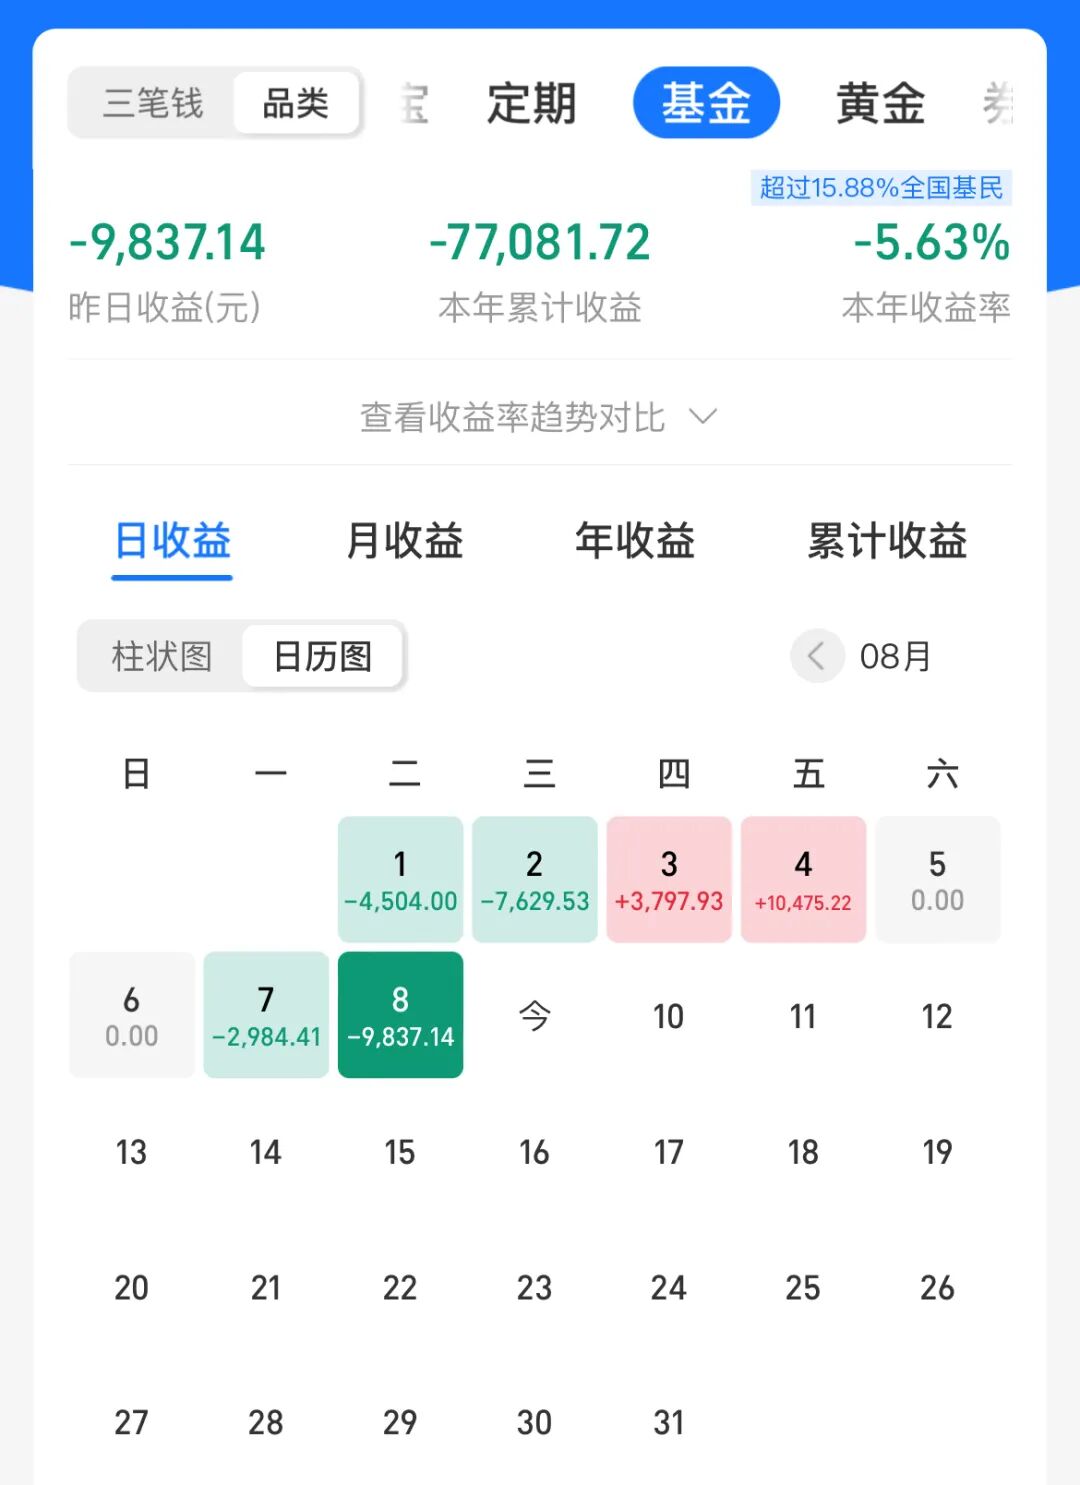The height and width of the screenshot is (1485, 1080).
Task: Open the 定期 category tab
Action: point(531,103)
